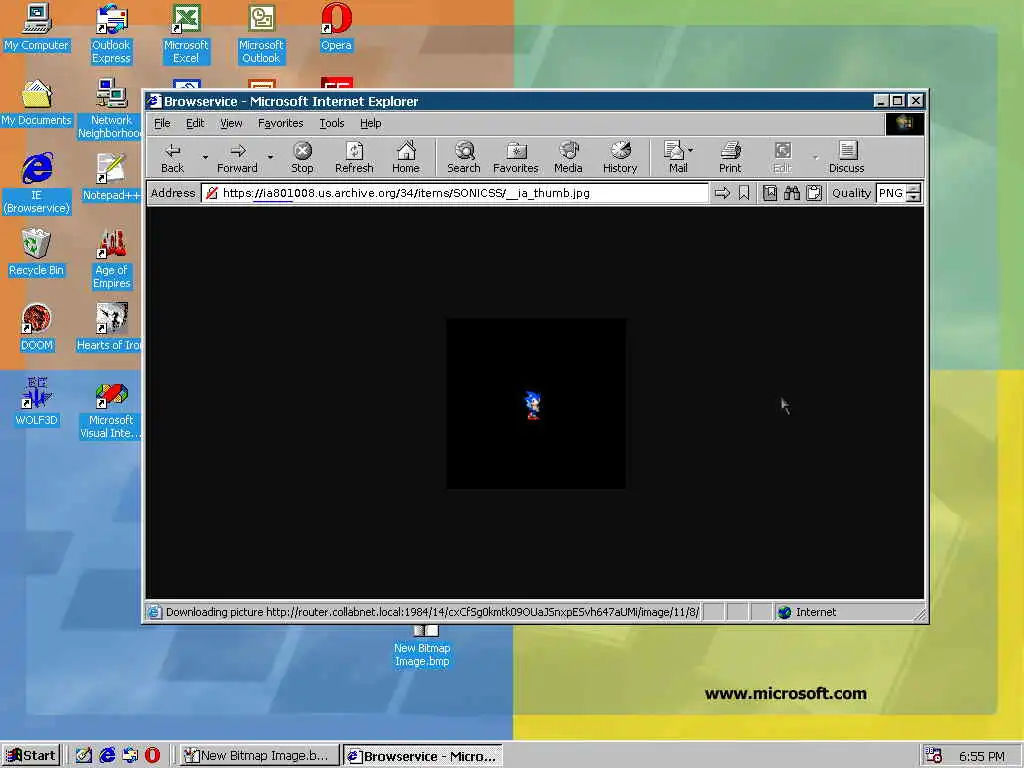Expand the Mail button dropdown arrow
Image resolution: width=1024 pixels, height=768 pixels.
[x=691, y=150]
